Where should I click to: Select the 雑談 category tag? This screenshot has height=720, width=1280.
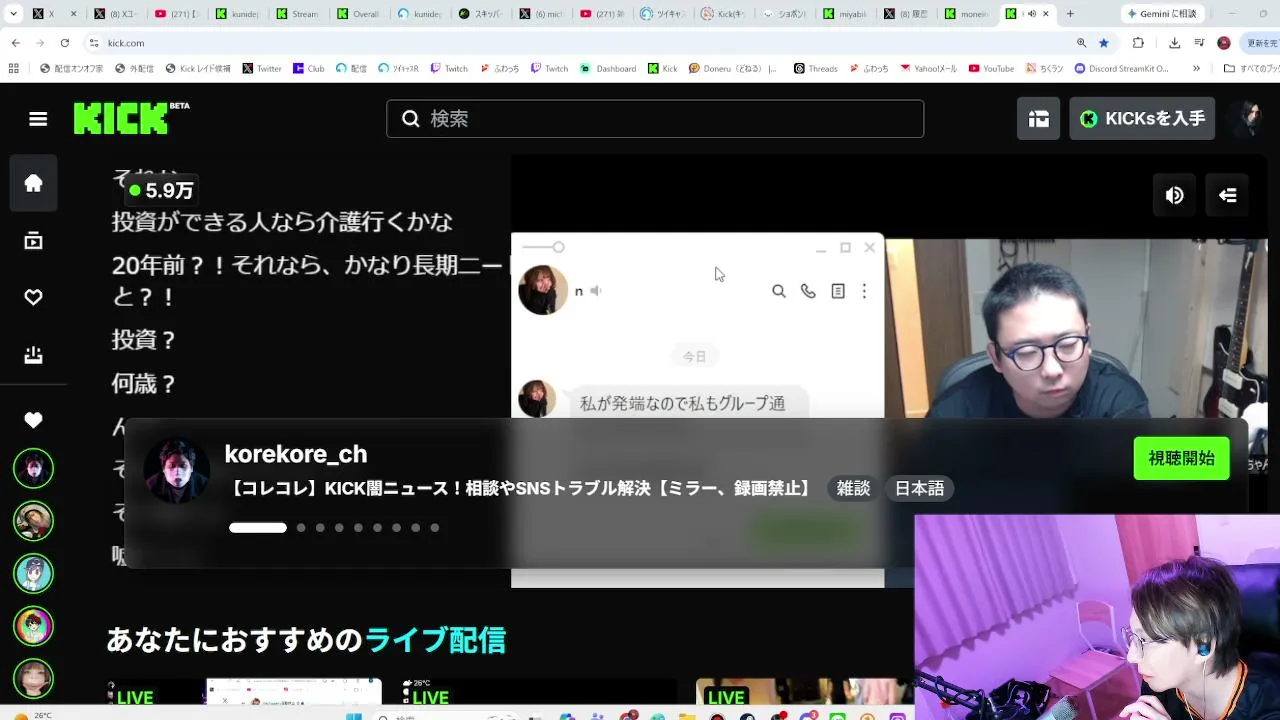coord(853,489)
